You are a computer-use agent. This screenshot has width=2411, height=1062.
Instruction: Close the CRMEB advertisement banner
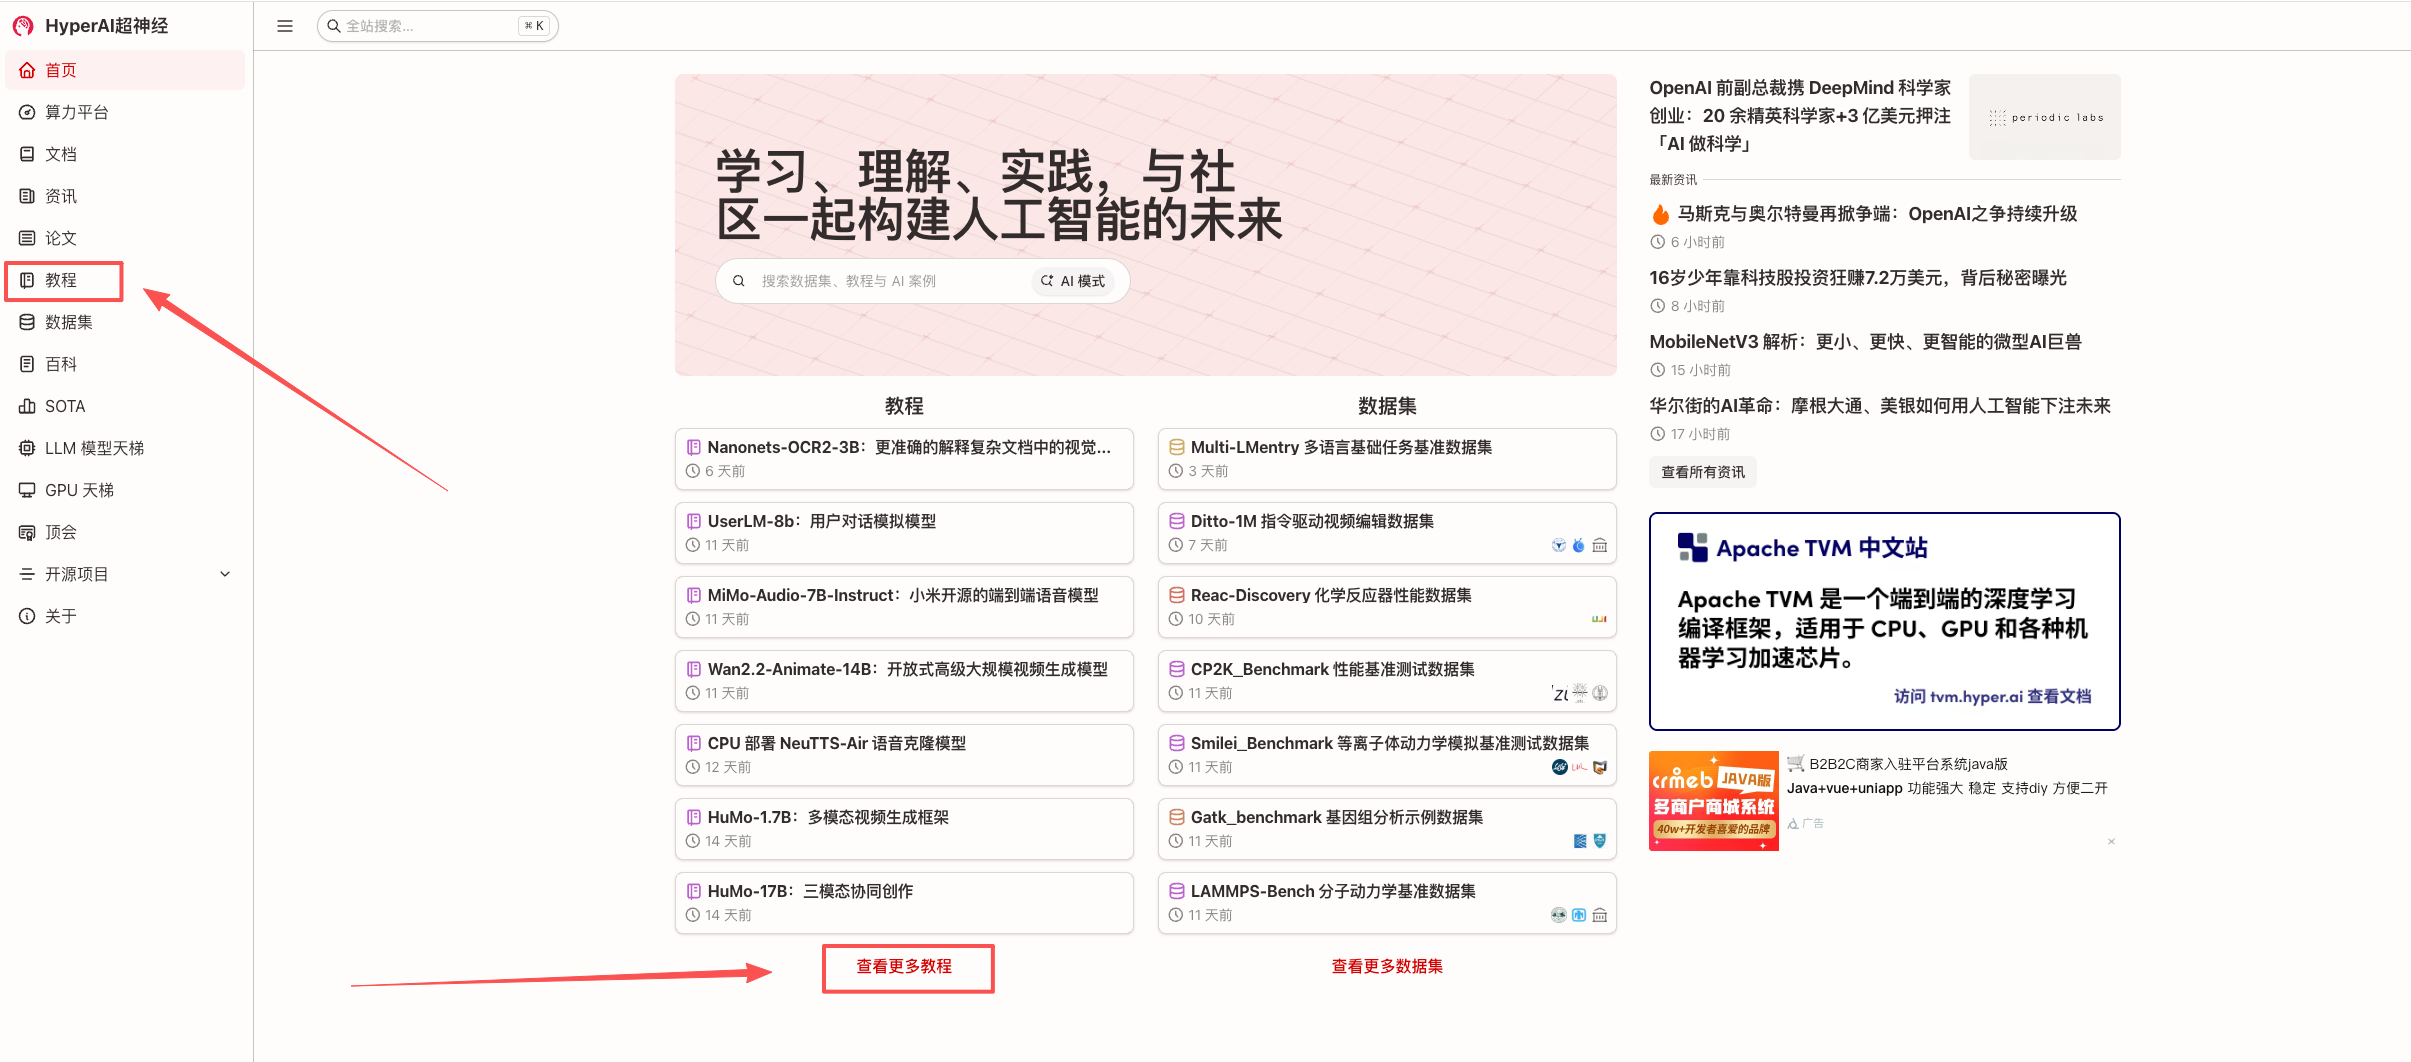tap(2110, 842)
